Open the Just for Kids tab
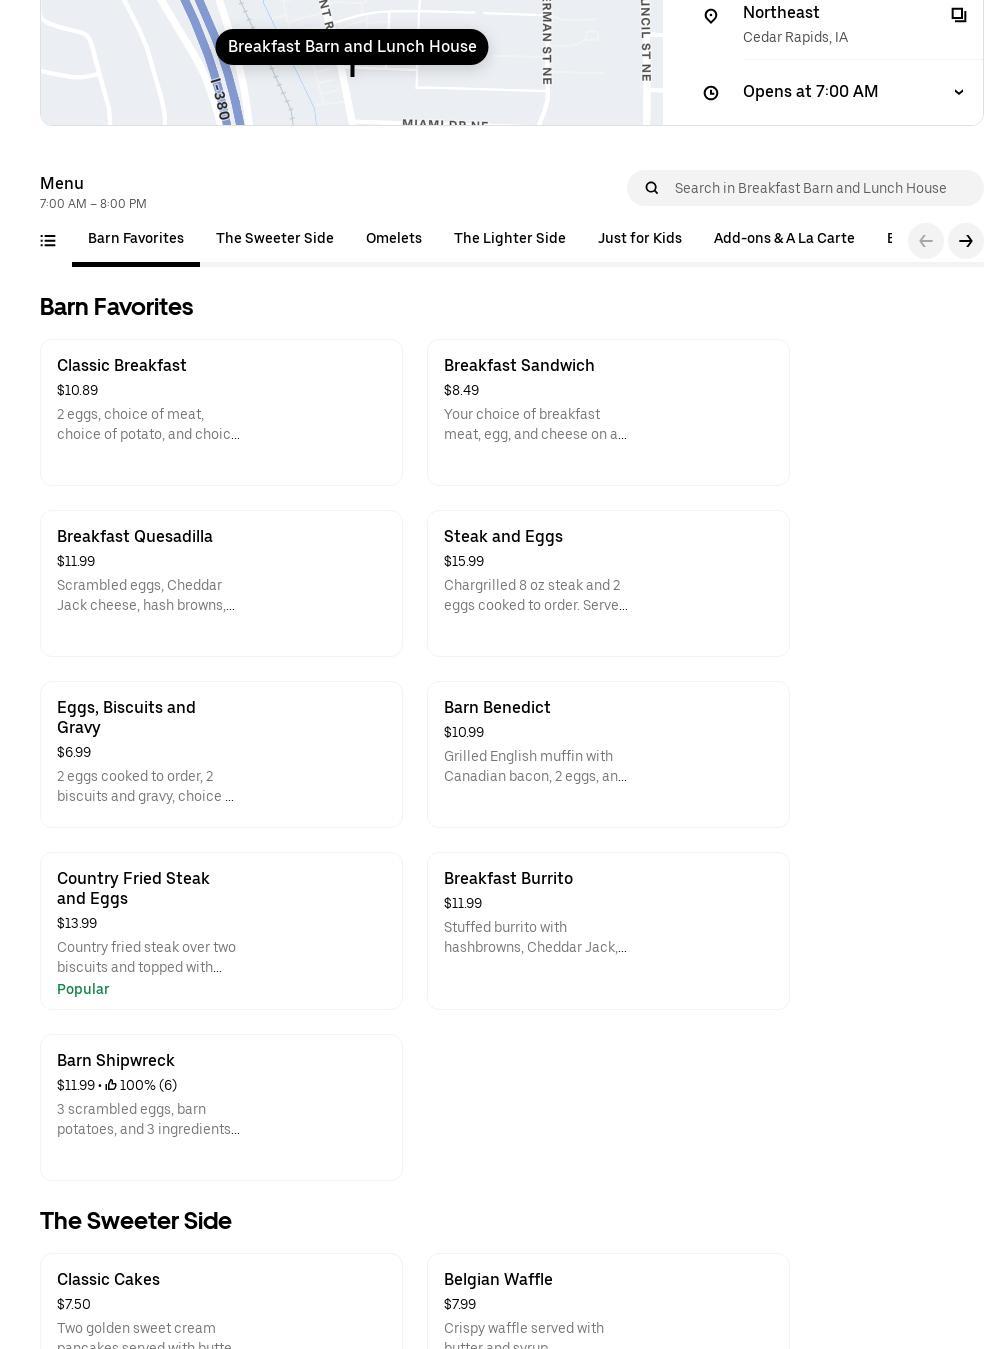 (x=639, y=239)
